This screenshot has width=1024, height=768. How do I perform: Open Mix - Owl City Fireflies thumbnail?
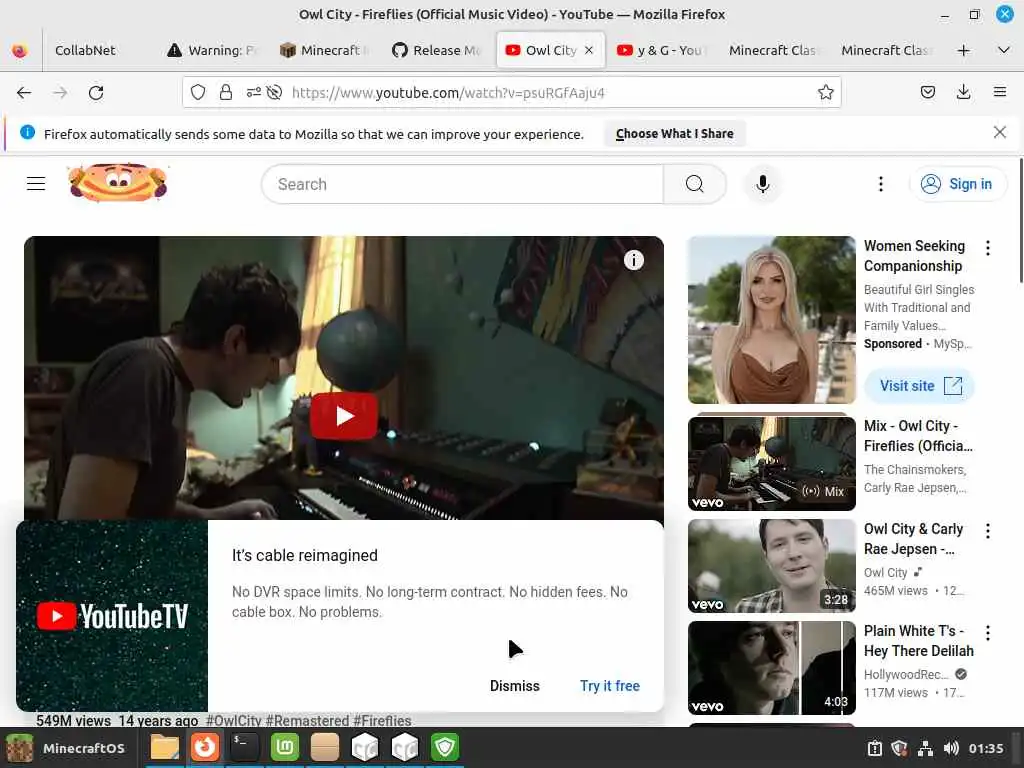771,463
